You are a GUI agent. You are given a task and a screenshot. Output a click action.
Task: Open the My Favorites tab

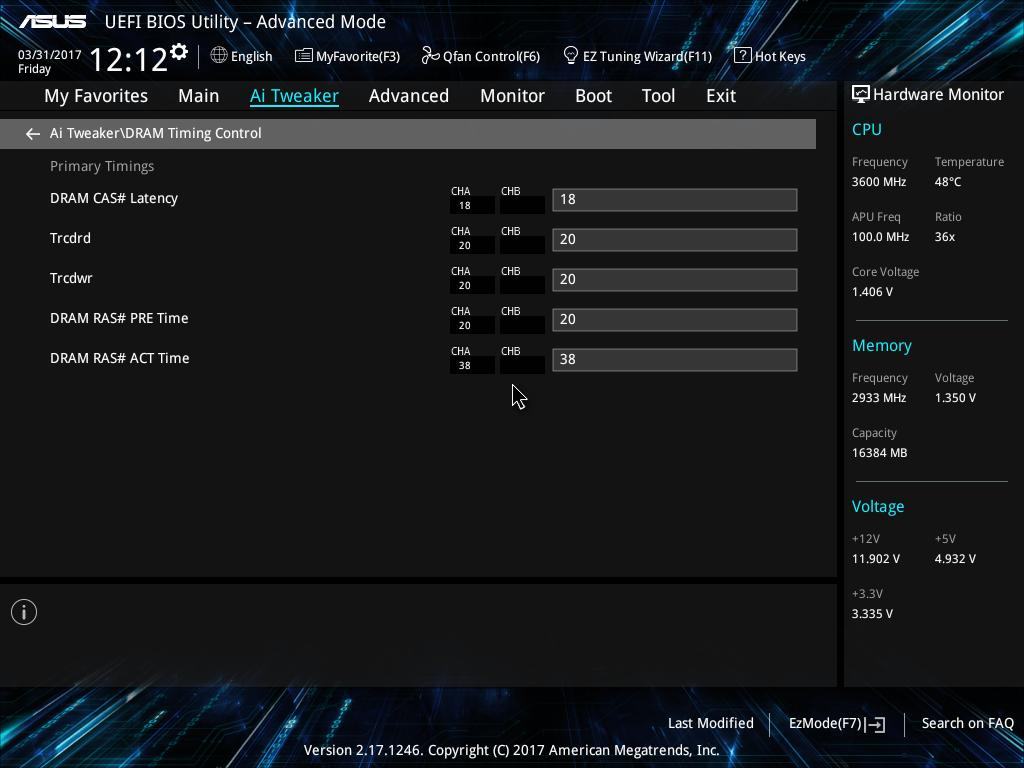tap(96, 96)
